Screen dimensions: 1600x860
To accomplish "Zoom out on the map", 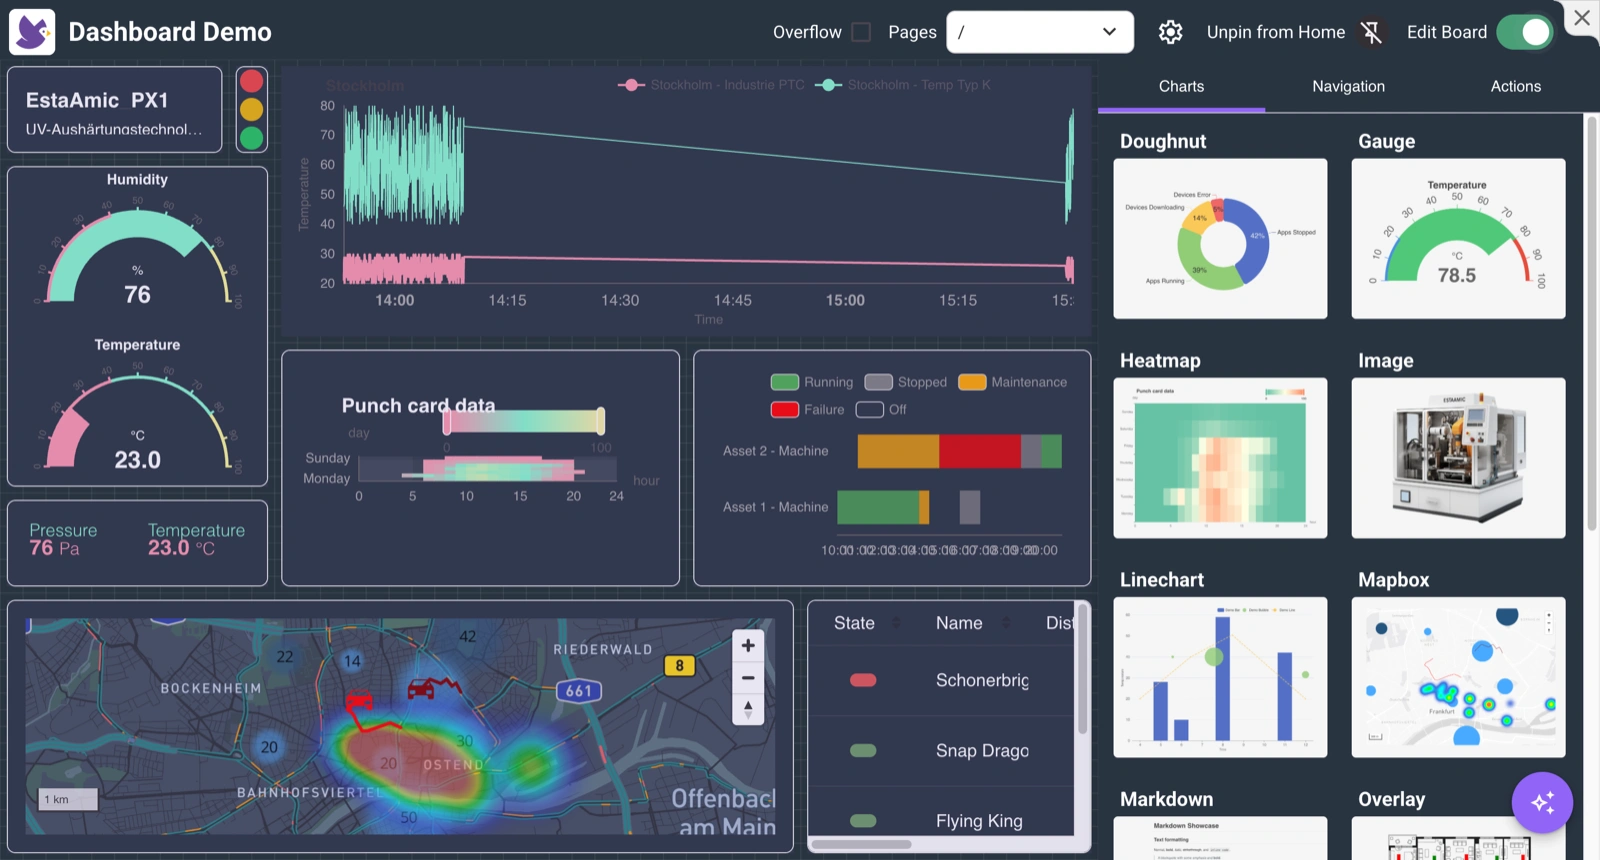I will 748,678.
